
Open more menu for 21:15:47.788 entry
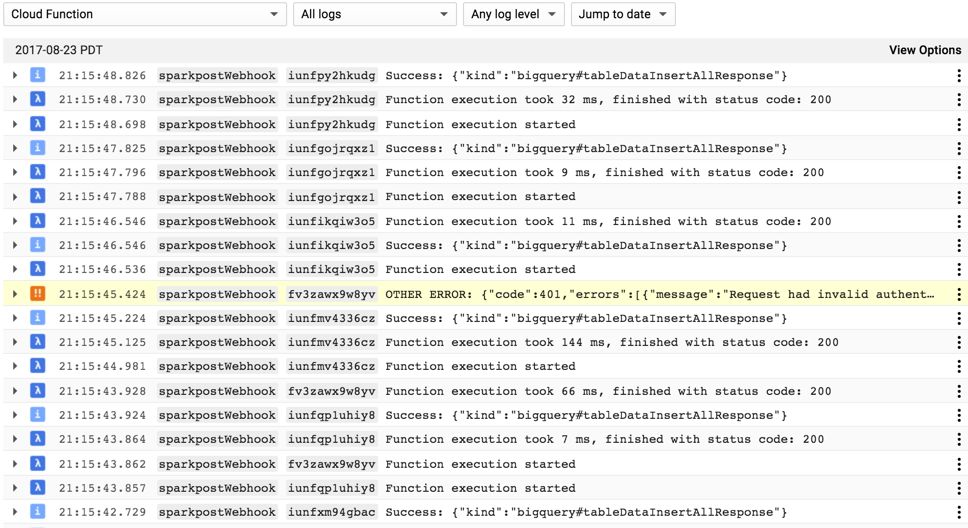(958, 196)
